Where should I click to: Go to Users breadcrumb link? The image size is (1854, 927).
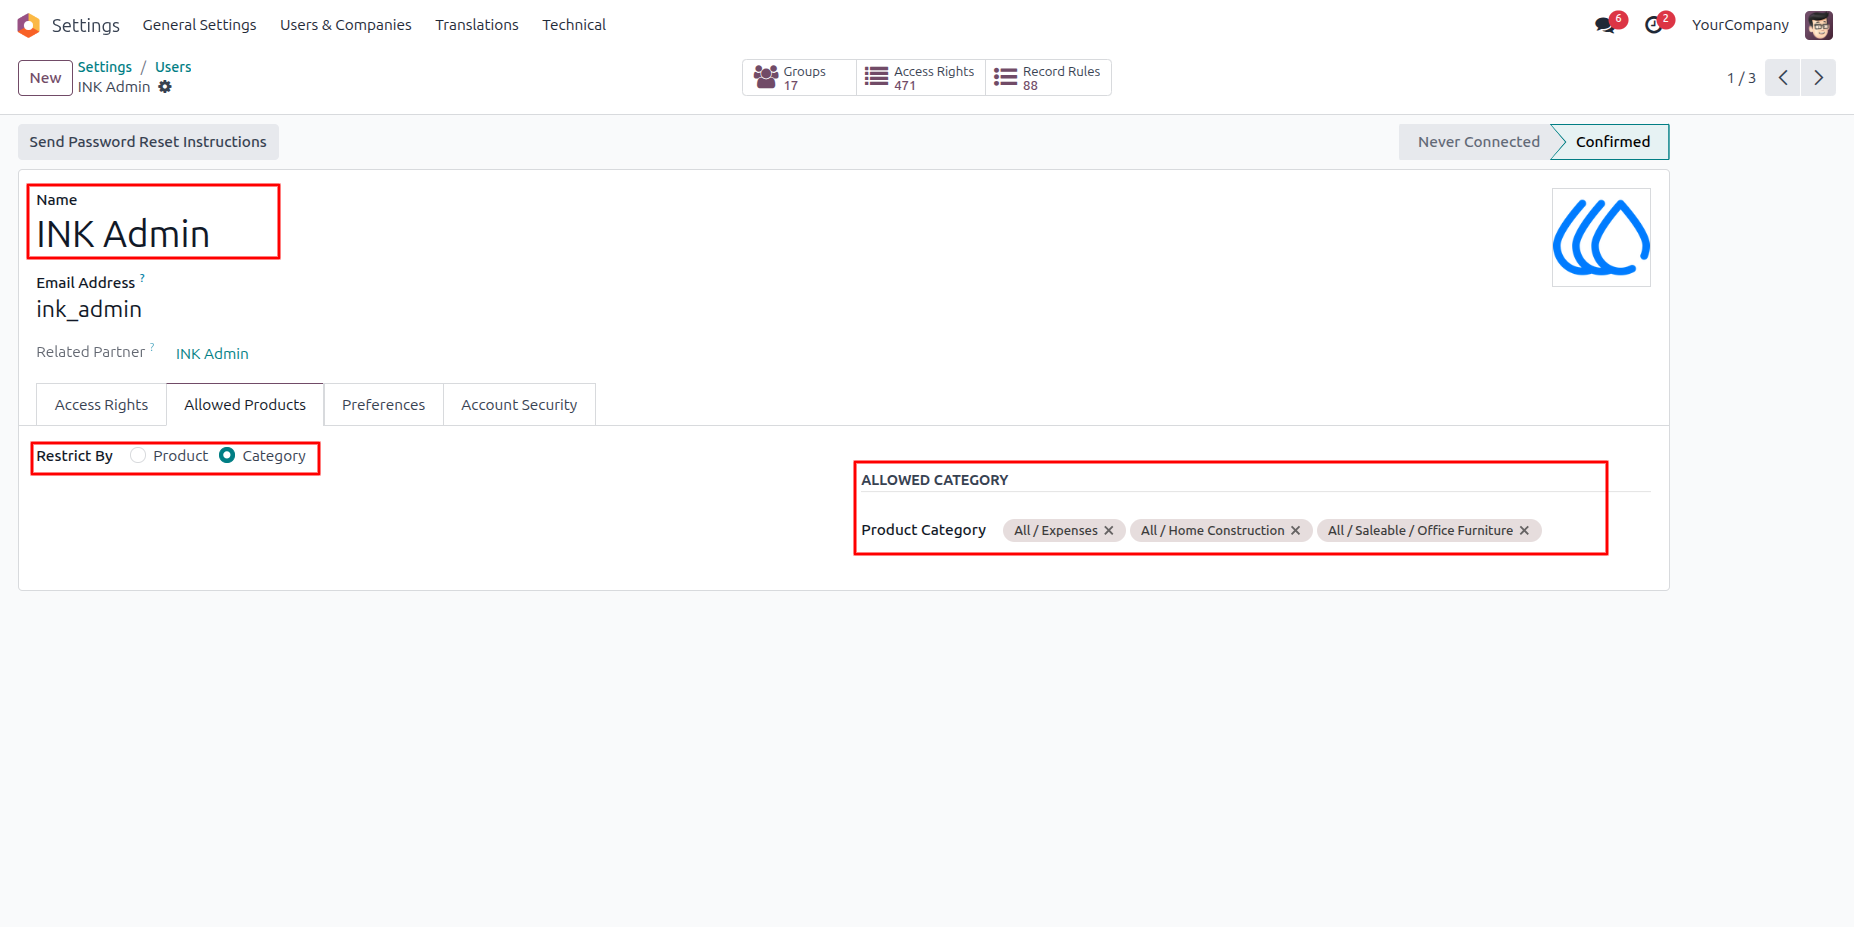tap(173, 67)
